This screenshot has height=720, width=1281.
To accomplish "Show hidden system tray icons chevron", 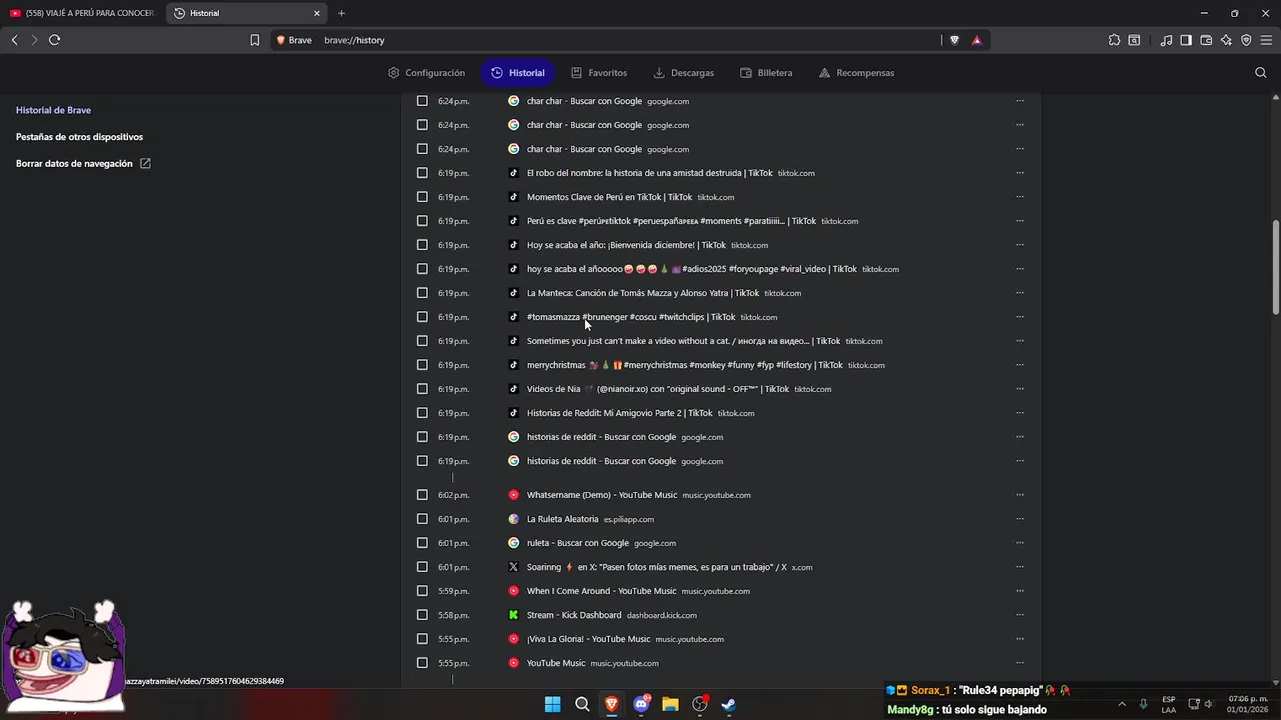I will (x=1121, y=704).
